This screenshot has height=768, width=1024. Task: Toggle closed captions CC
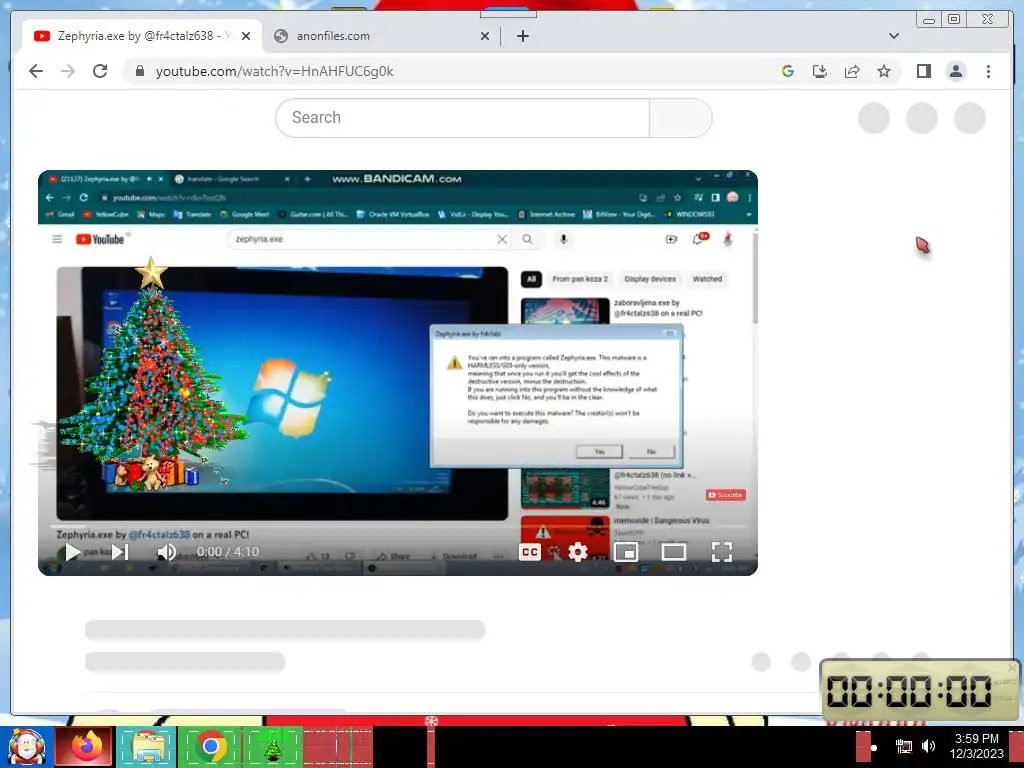(530, 552)
